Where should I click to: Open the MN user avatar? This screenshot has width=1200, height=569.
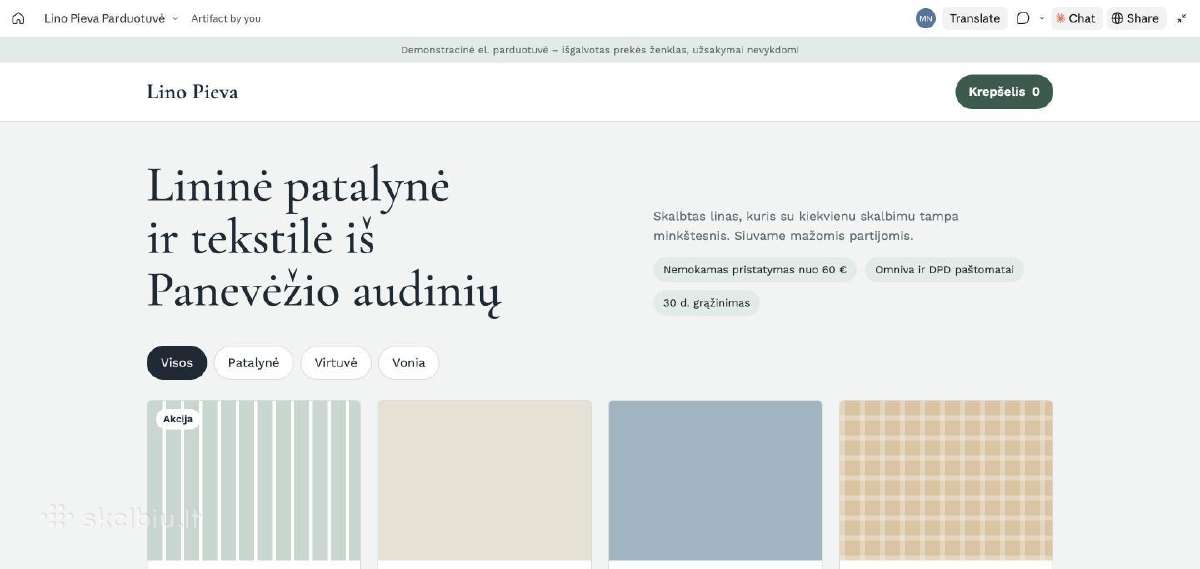click(925, 18)
